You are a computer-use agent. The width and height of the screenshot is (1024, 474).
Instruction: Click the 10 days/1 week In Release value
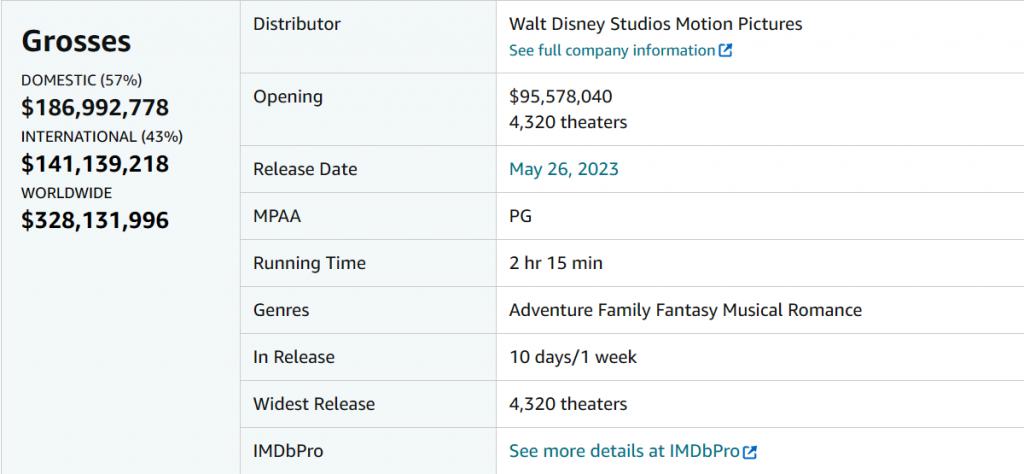point(572,357)
